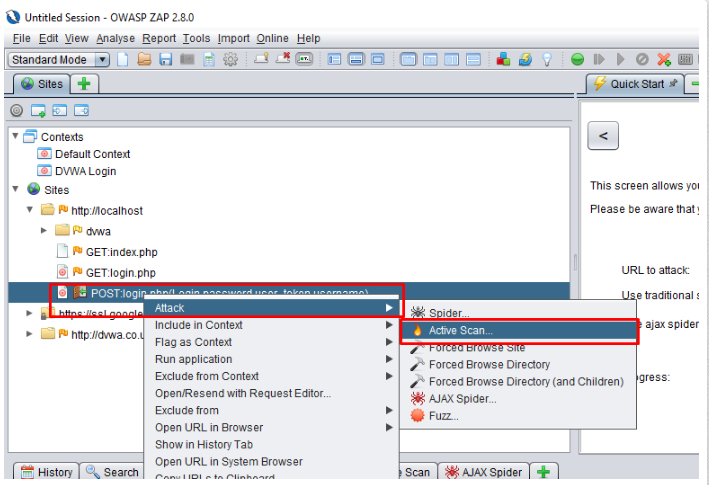
Task: Create a new session from the toolbar
Action: (x=123, y=59)
